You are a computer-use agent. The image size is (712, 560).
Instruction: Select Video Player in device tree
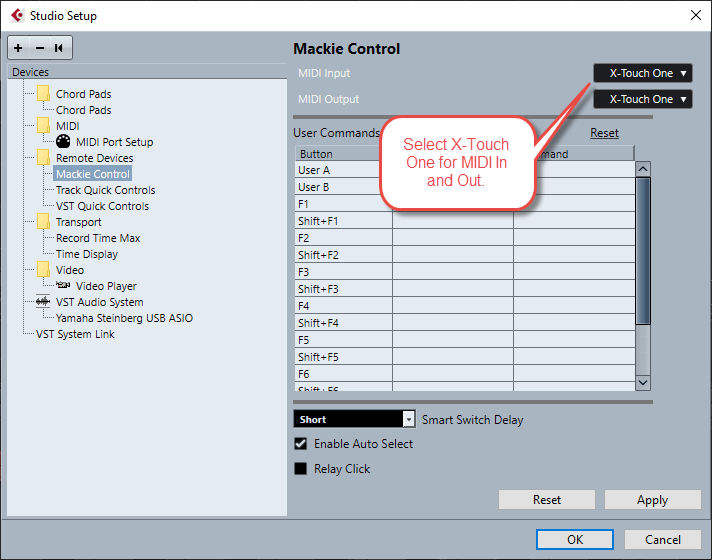106,286
